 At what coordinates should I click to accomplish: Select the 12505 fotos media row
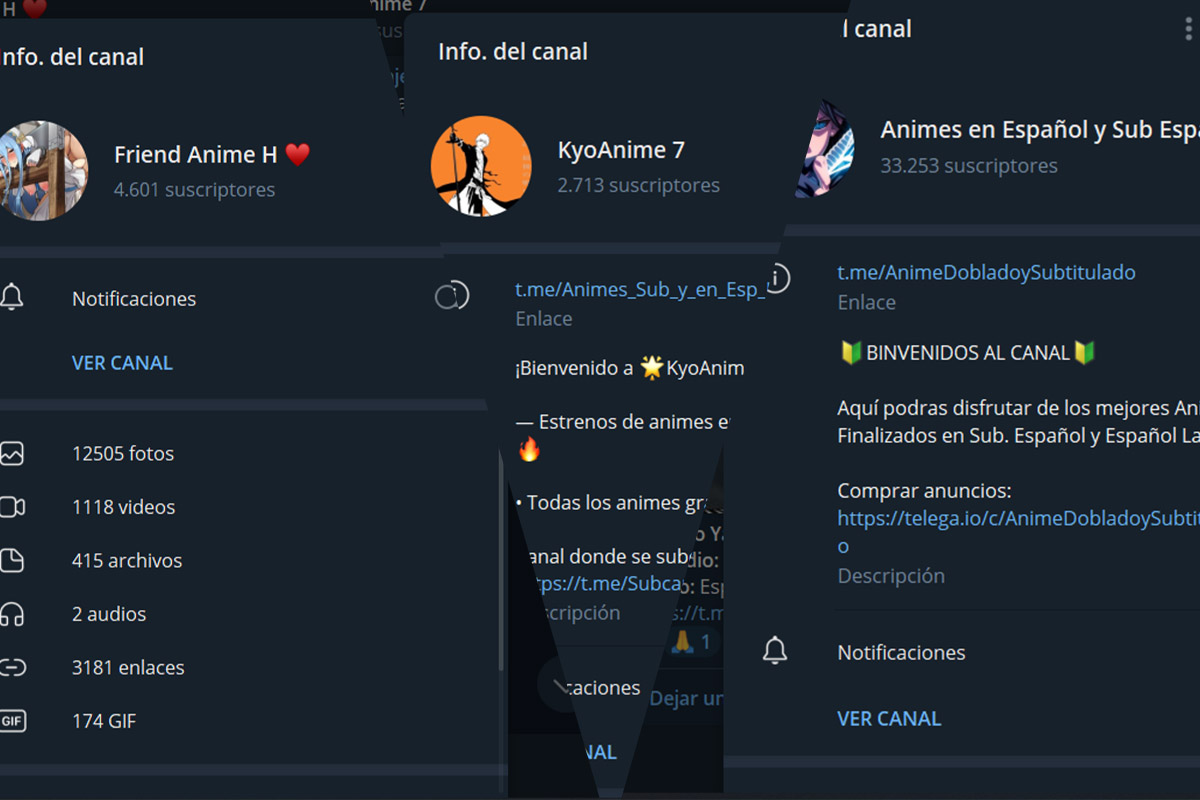250,454
